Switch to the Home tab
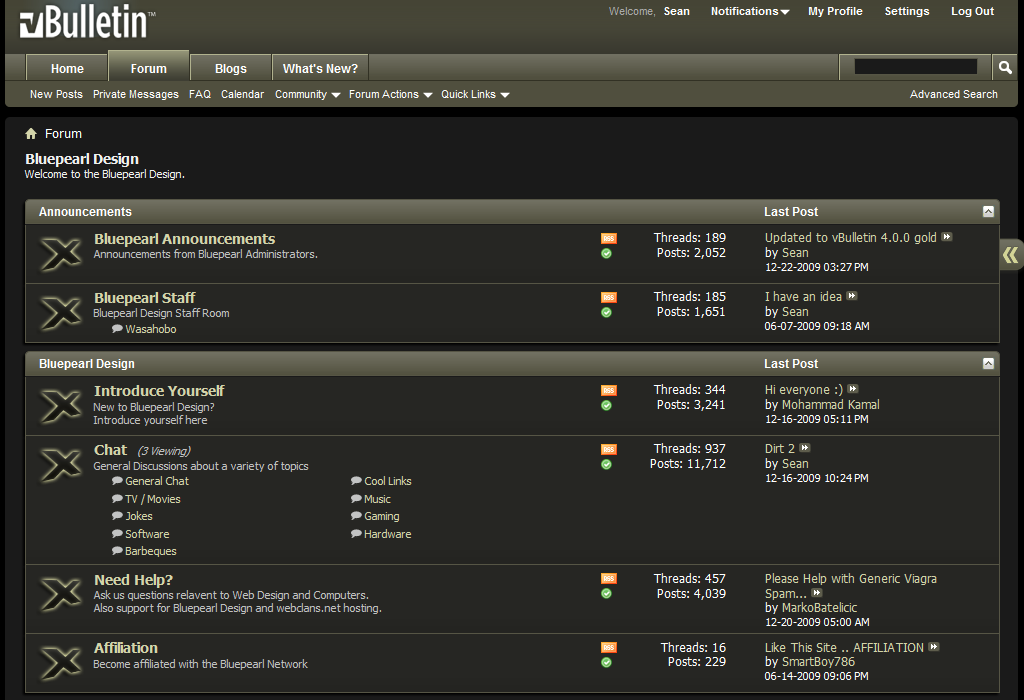1024x700 pixels. 67,68
